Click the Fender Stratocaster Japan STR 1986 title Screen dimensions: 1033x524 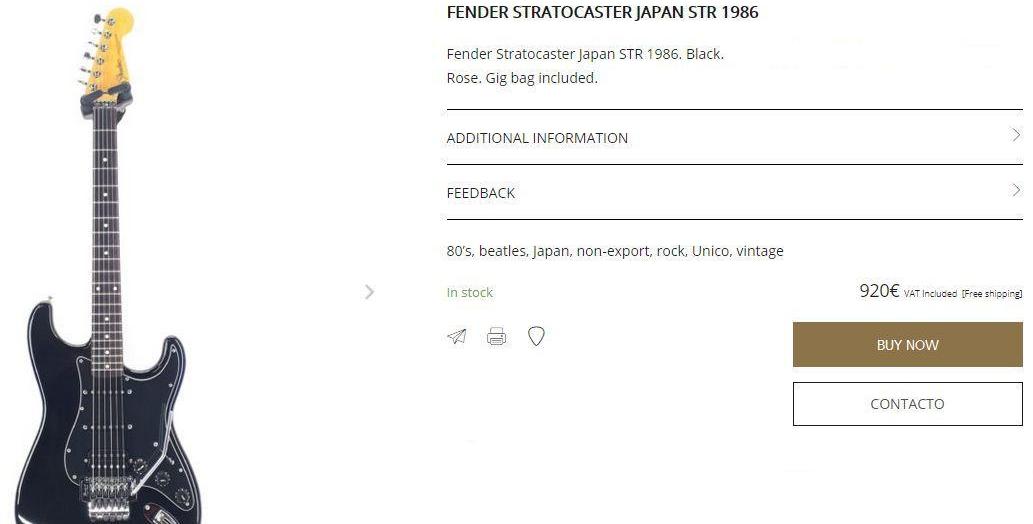coord(602,13)
